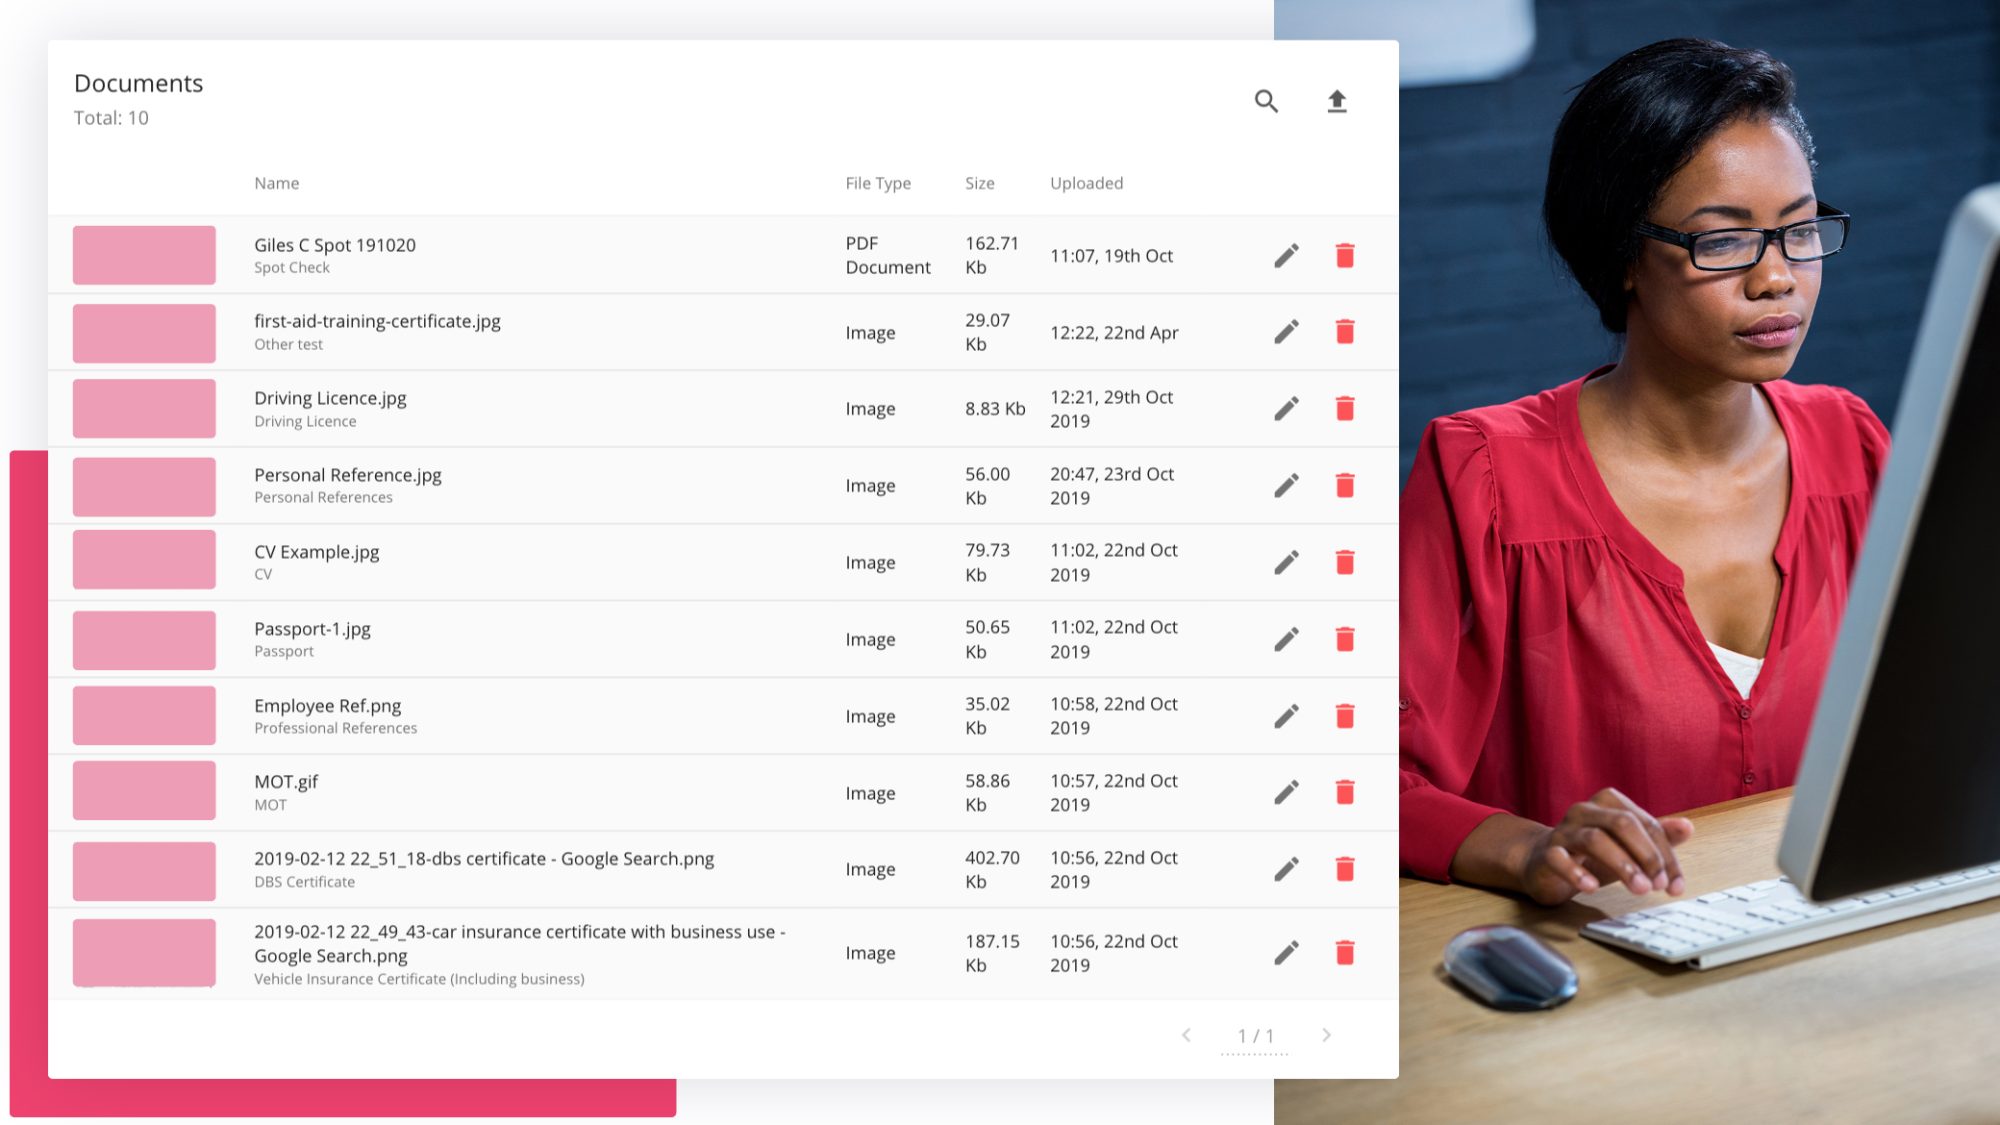Click the Name column header
This screenshot has width=2000, height=1125.
coord(277,183)
